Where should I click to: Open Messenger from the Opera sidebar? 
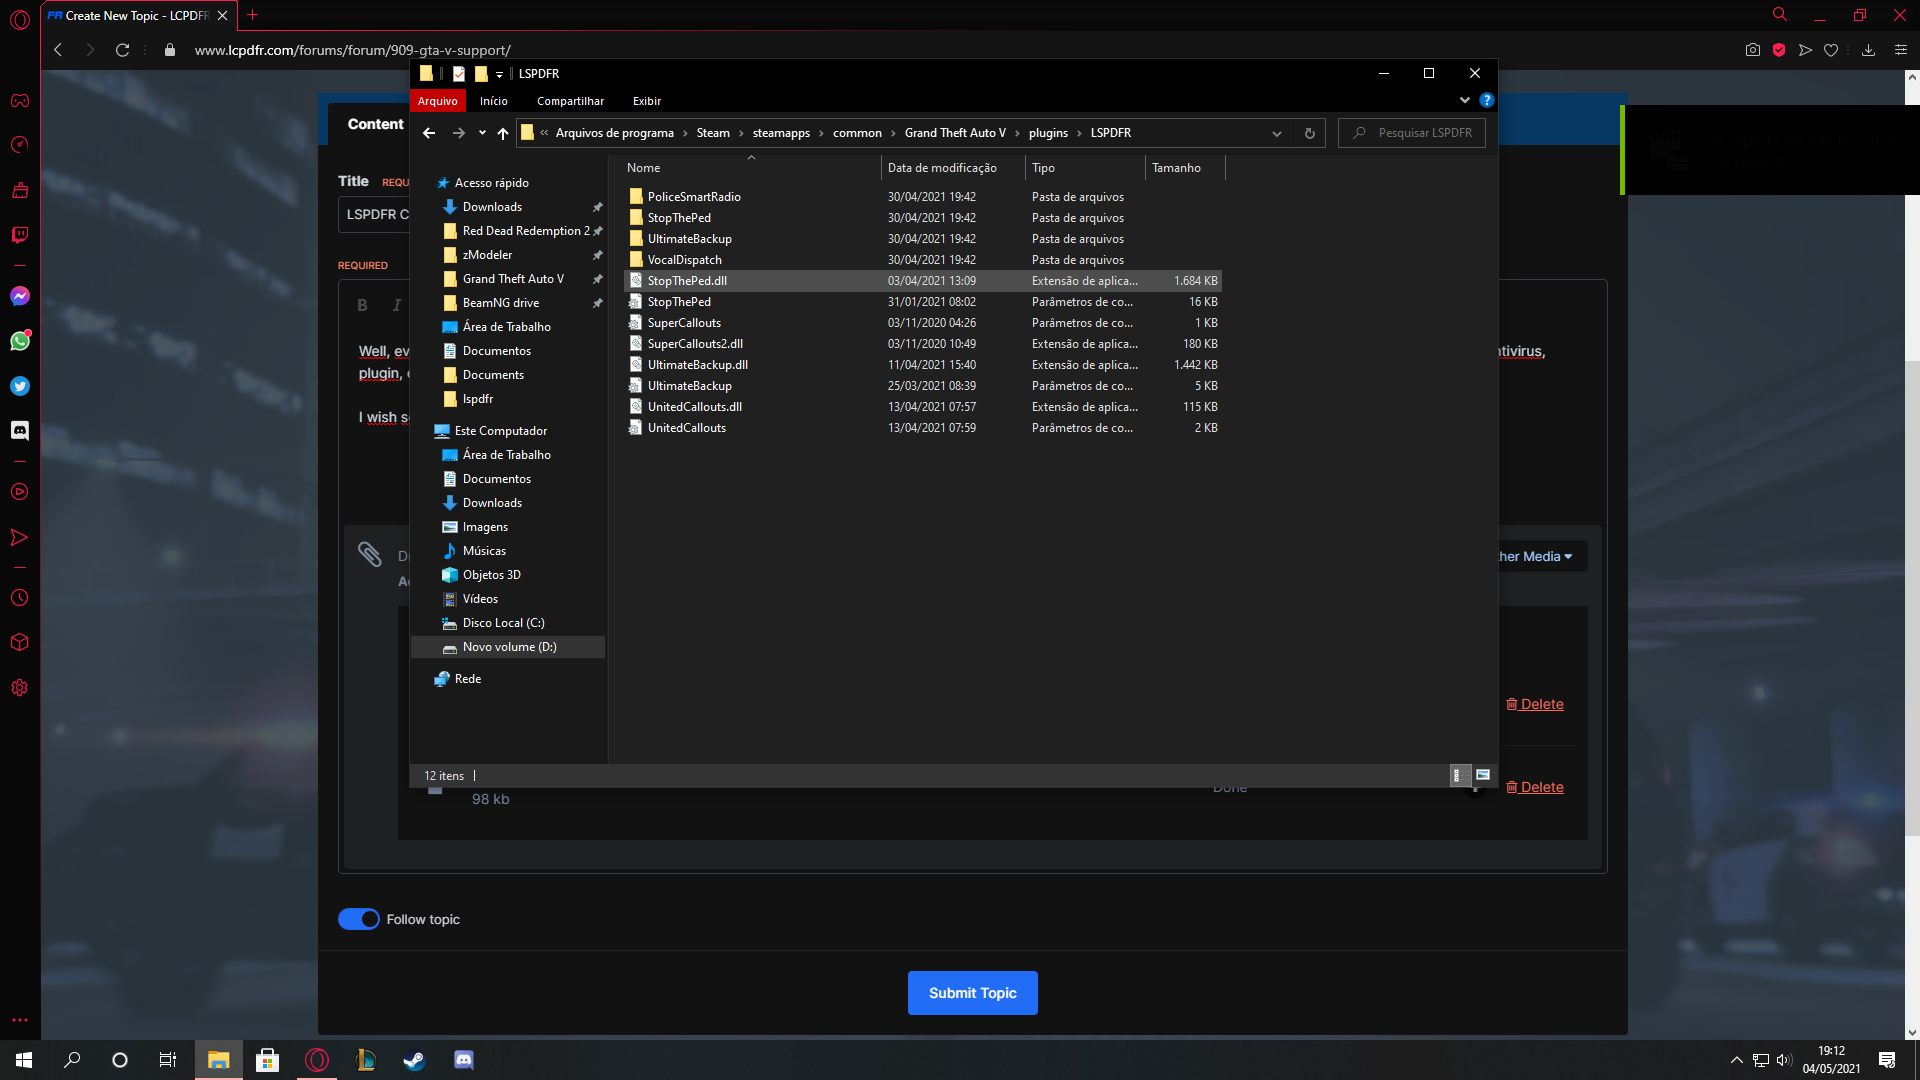point(19,296)
